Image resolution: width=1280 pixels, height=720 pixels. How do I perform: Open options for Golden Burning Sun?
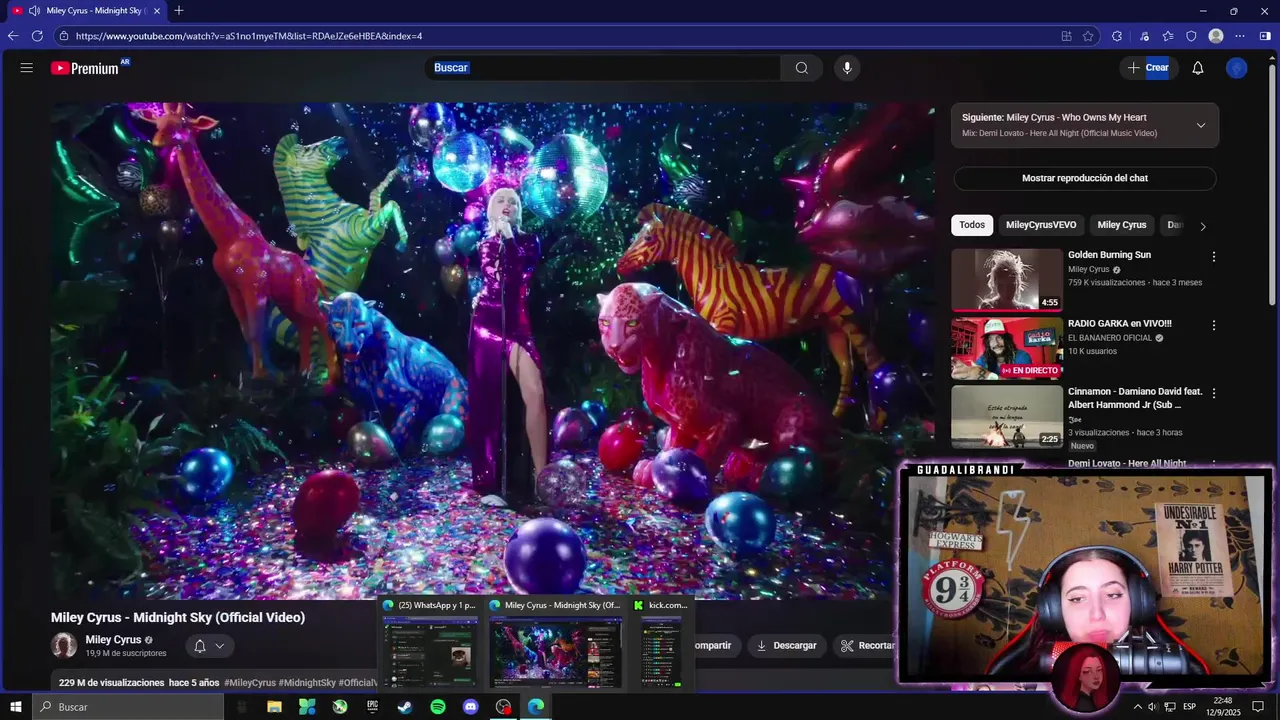(1214, 257)
